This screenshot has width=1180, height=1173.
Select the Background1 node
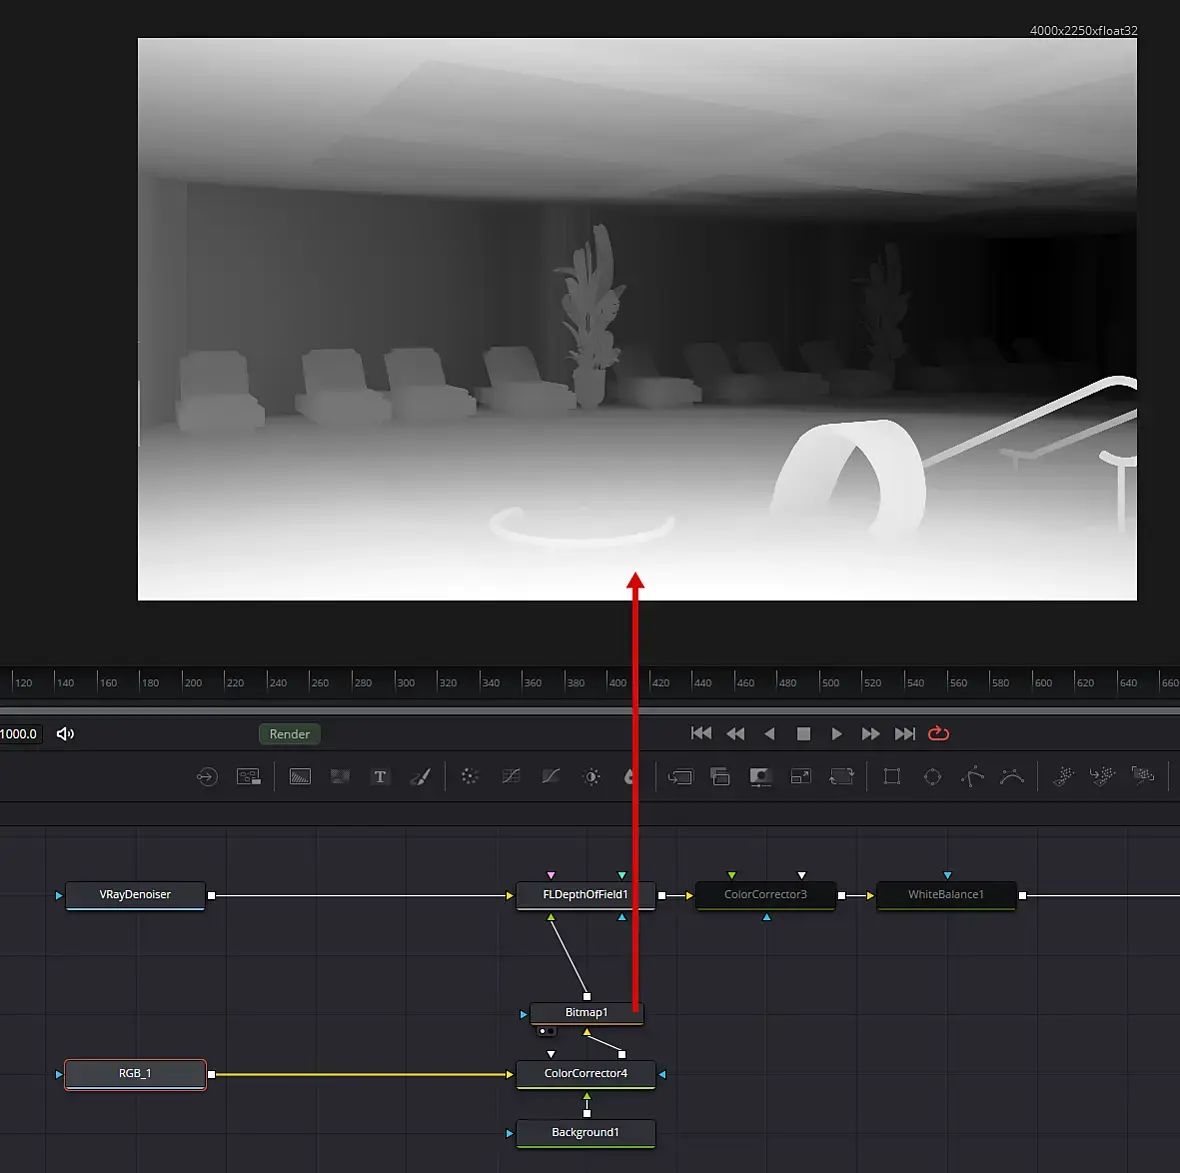(x=585, y=1133)
